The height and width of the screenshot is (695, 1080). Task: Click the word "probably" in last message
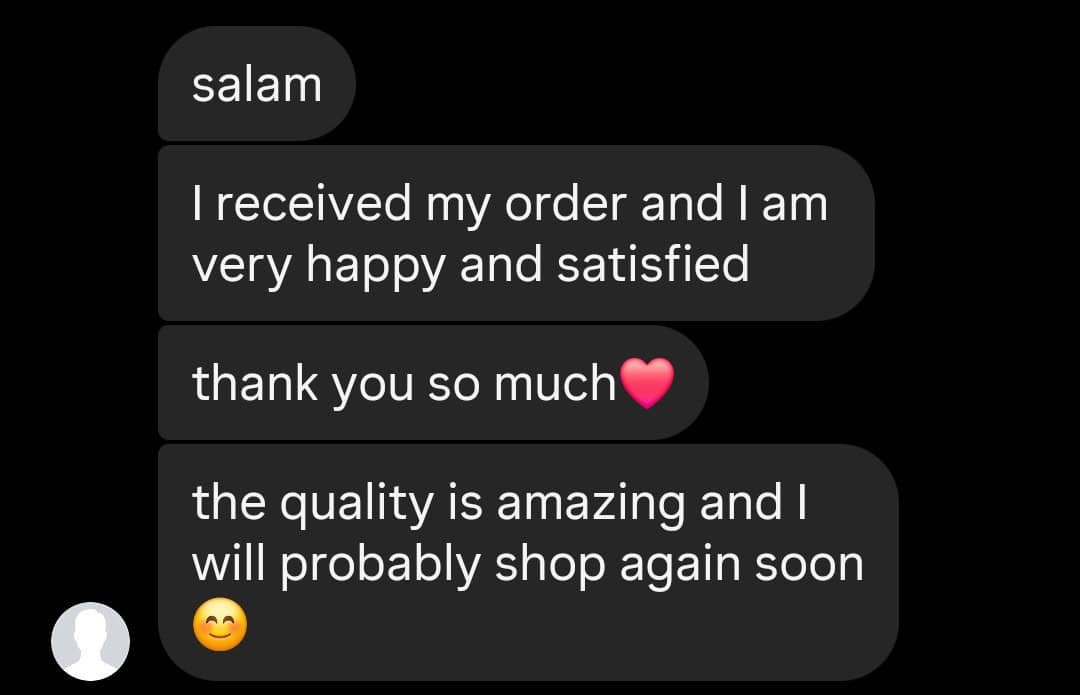coord(380,565)
